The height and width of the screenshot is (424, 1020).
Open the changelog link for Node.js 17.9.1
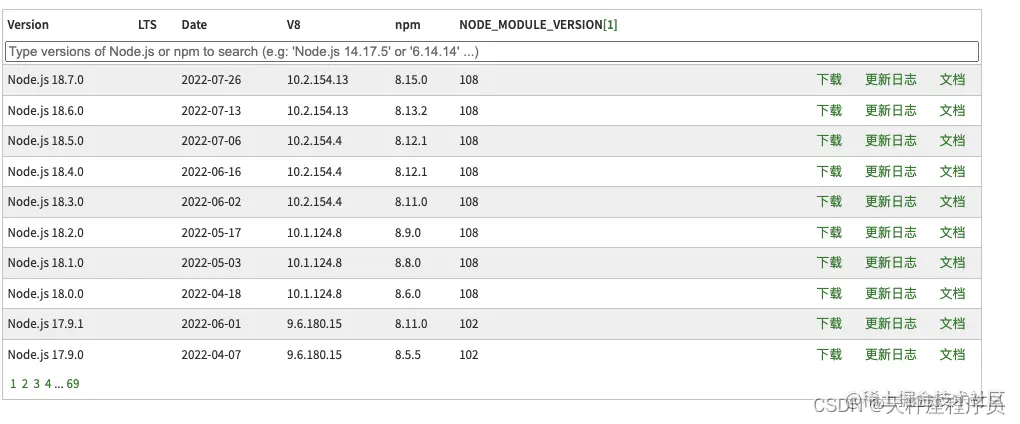tap(891, 324)
